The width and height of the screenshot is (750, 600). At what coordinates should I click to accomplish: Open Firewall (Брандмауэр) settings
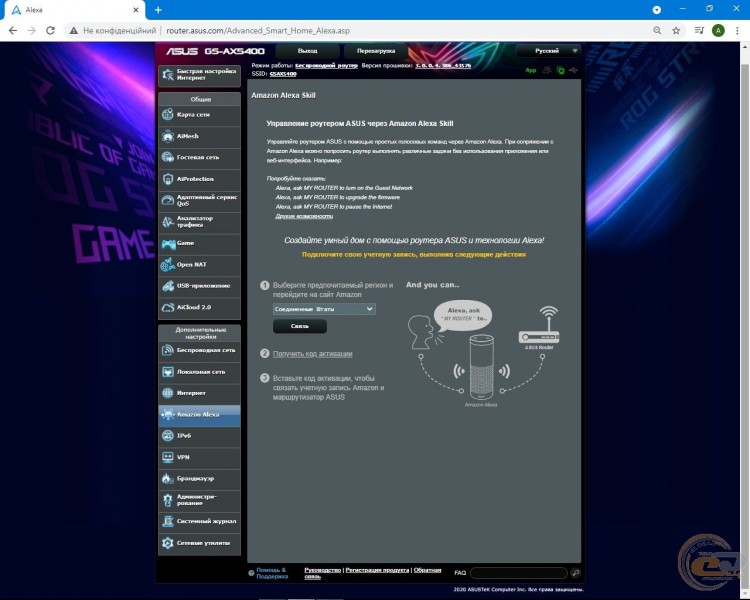click(199, 478)
